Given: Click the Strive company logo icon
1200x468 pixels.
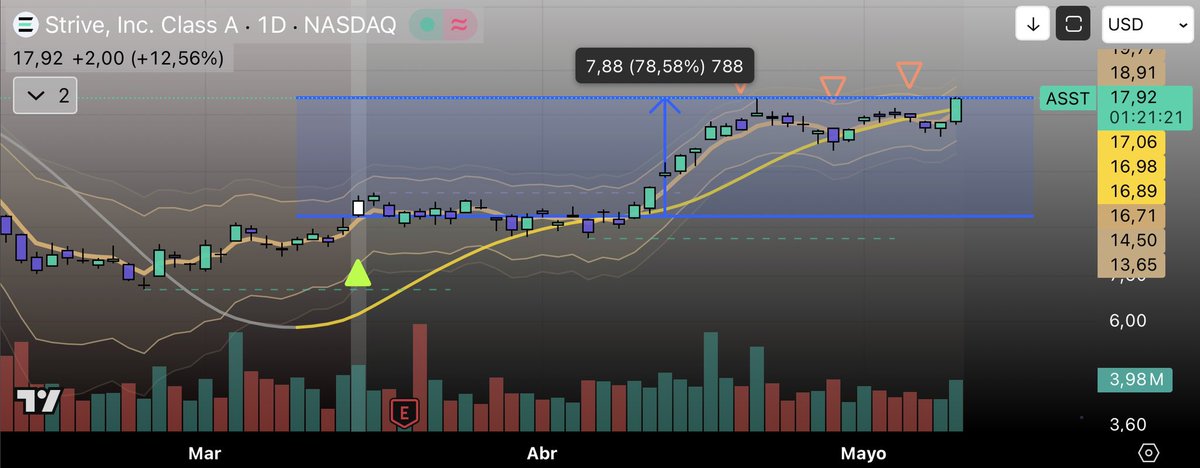Looking at the screenshot, I should coord(25,24).
